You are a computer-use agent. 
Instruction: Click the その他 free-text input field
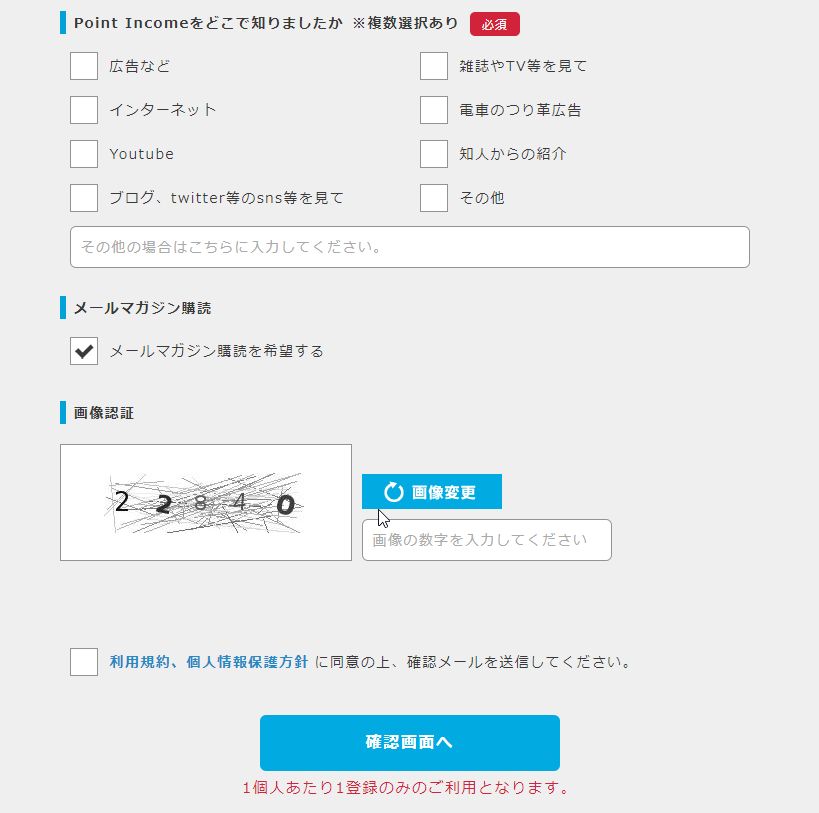[410, 246]
